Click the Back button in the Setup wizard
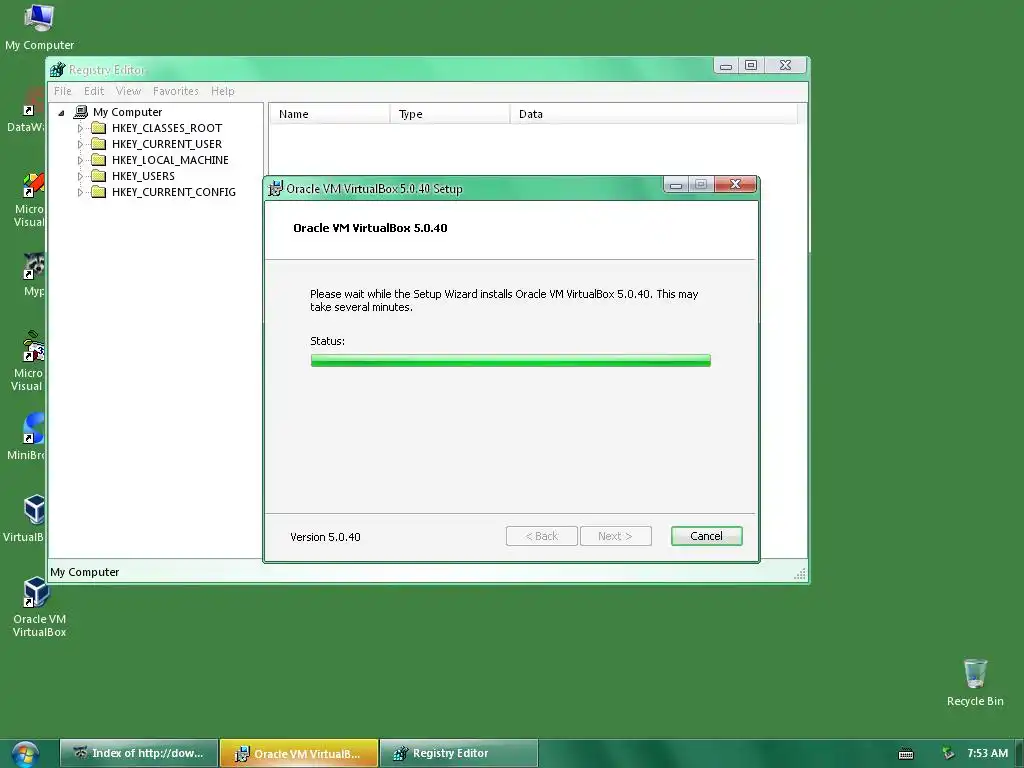This screenshot has height=768, width=1024. tap(541, 536)
